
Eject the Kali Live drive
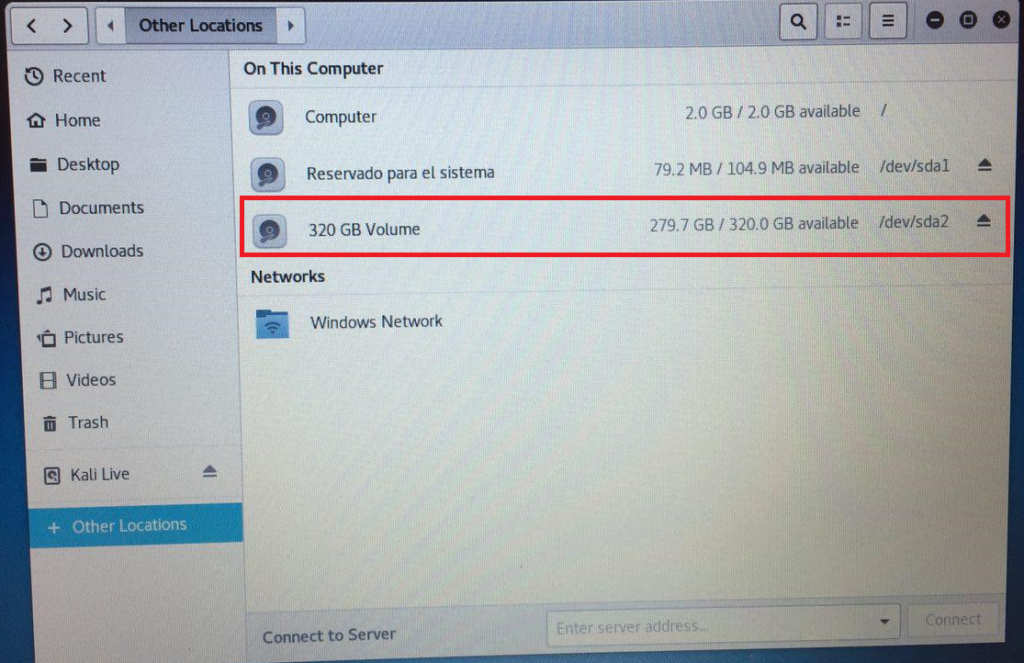click(210, 471)
